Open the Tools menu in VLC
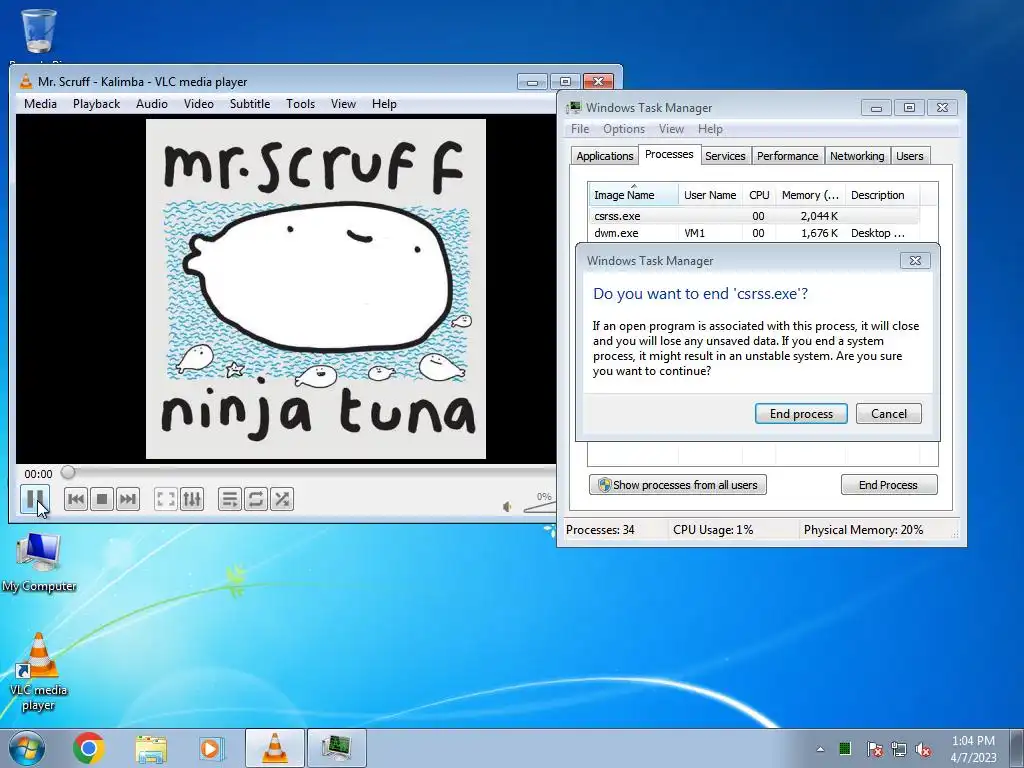Screen dimensions: 1024x768 tap(300, 104)
